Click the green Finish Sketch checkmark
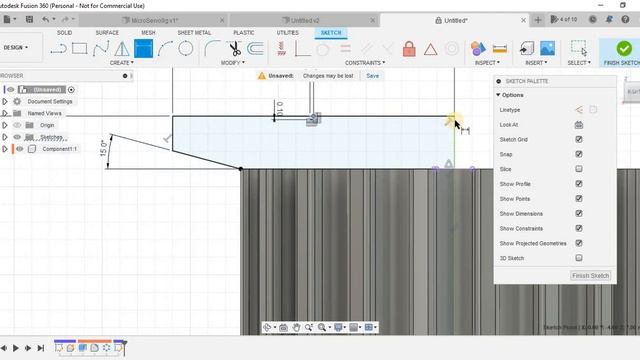Viewport: 640px width, 360px height. 624,49
